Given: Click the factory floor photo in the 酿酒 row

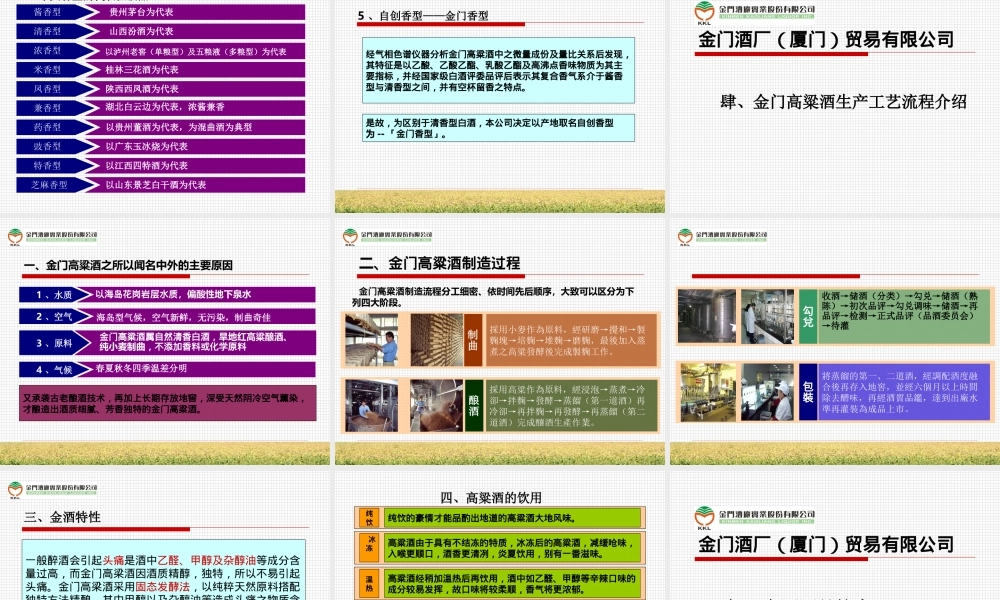Looking at the screenshot, I should [371, 406].
